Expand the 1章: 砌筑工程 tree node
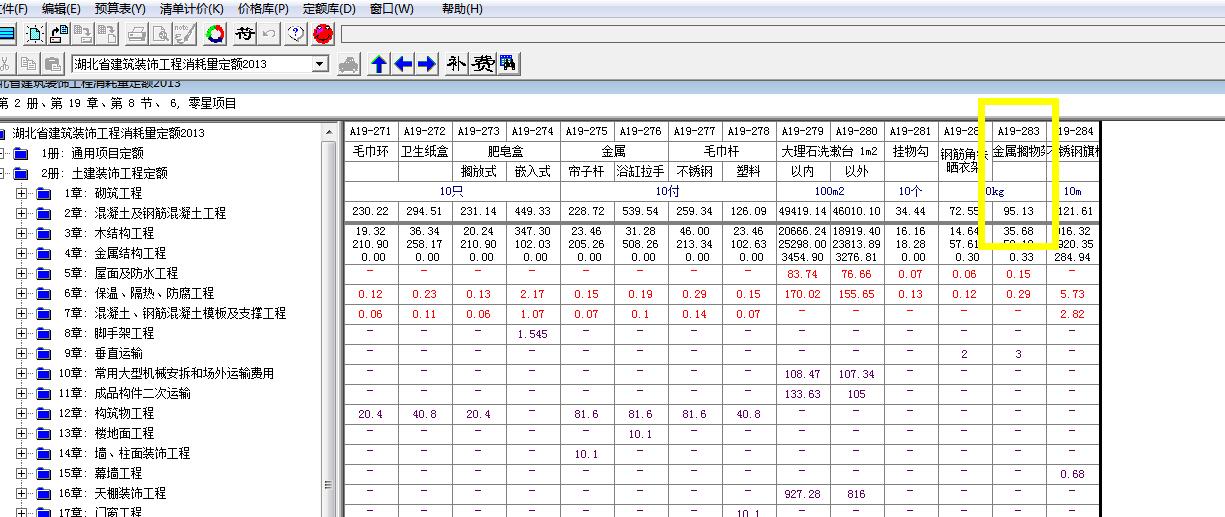 (x=21, y=193)
